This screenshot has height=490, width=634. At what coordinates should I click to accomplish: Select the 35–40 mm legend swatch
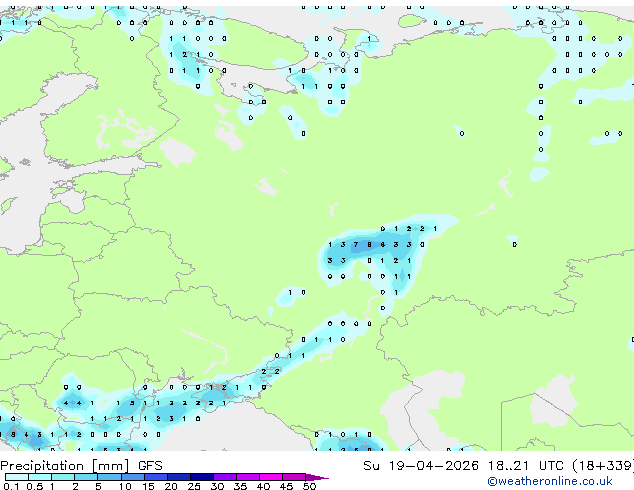pyautogui.click(x=248, y=477)
